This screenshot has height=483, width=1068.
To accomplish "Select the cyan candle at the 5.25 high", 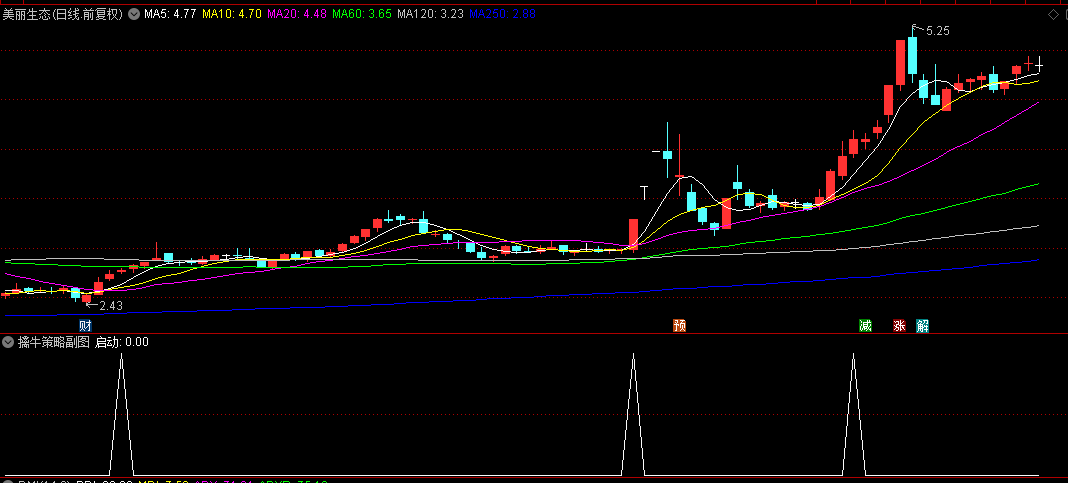I will 912,54.
